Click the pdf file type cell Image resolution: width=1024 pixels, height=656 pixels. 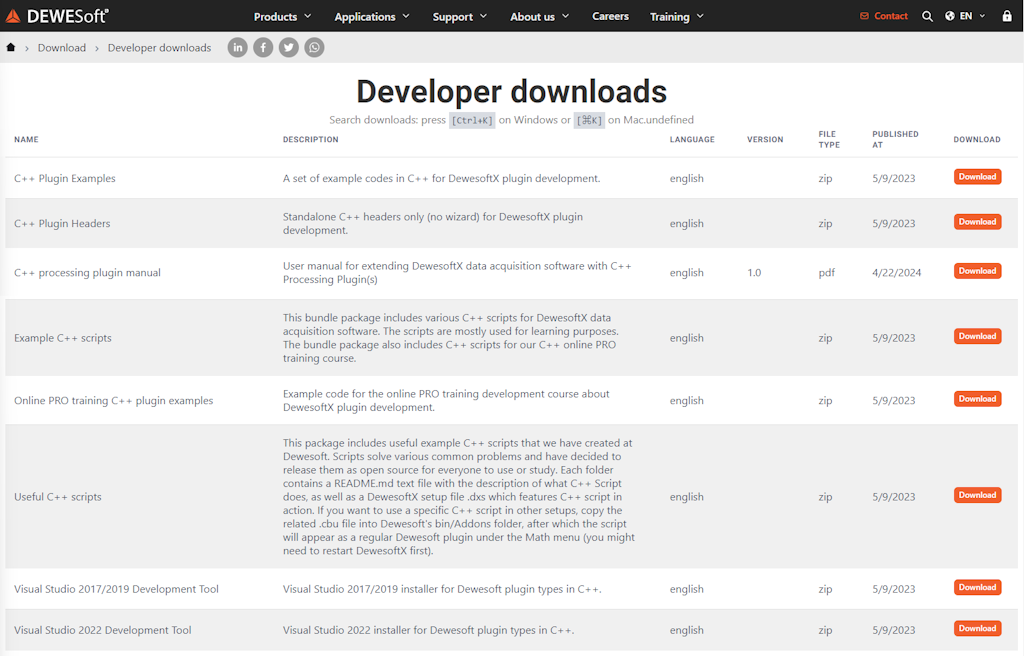(x=826, y=272)
